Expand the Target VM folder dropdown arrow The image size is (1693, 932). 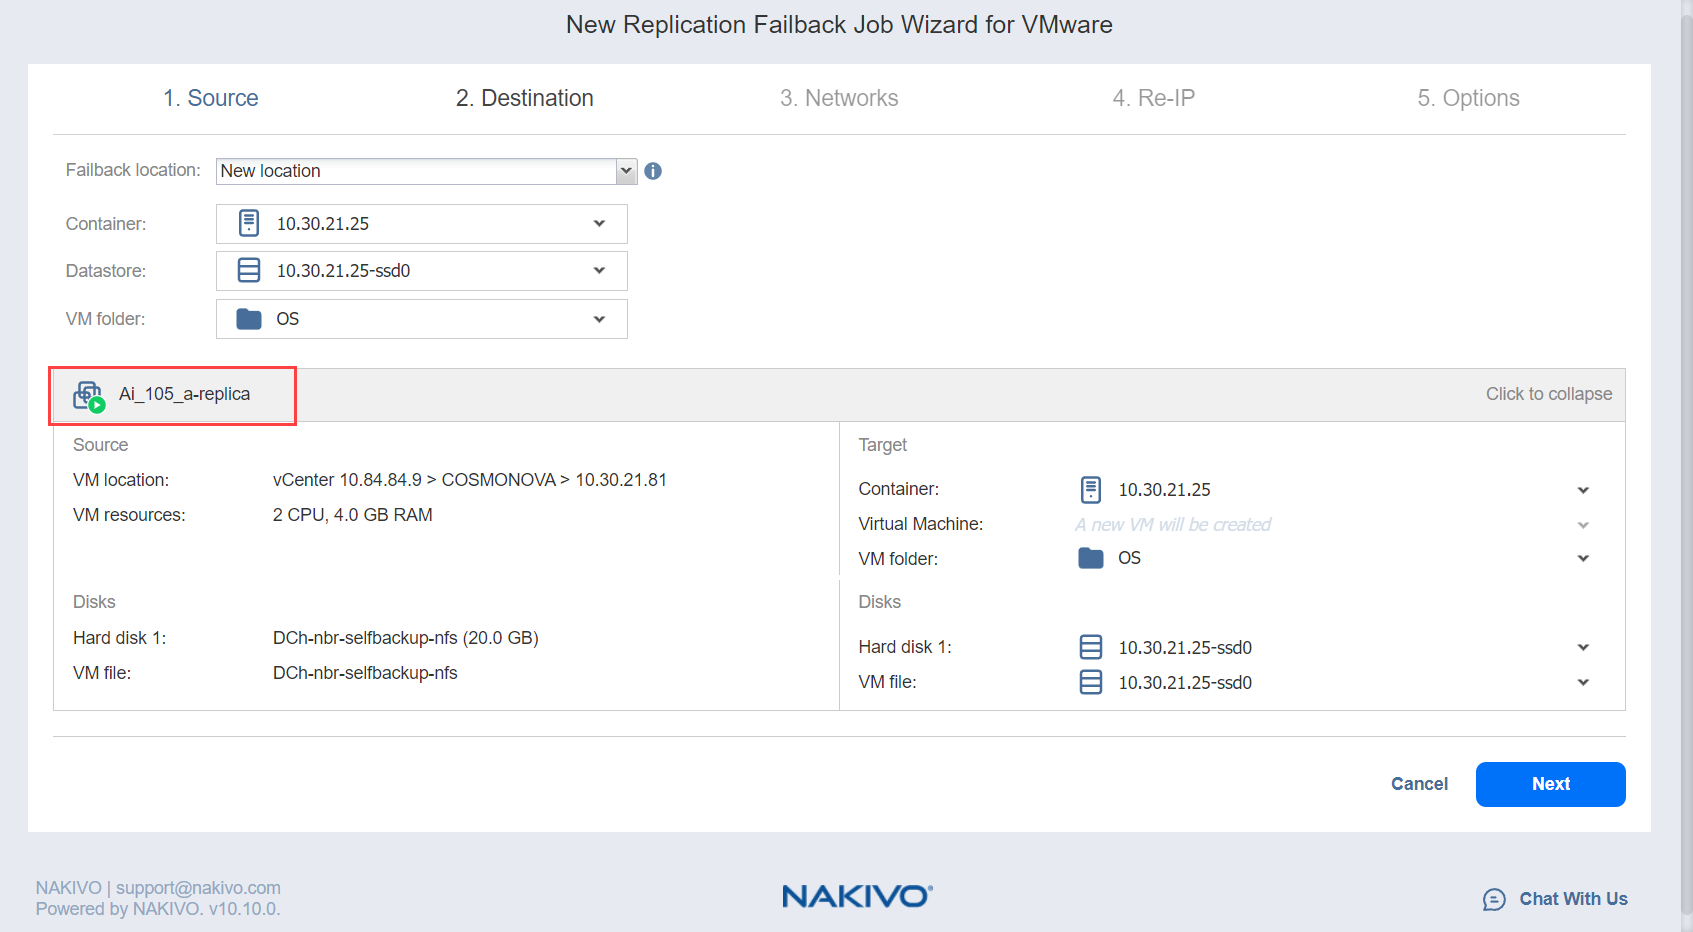[x=1583, y=558]
